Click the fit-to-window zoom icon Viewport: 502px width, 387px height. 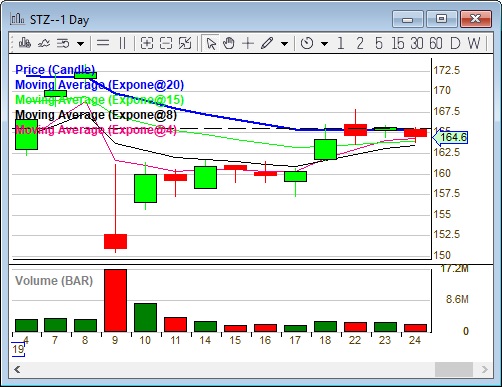(x=185, y=43)
